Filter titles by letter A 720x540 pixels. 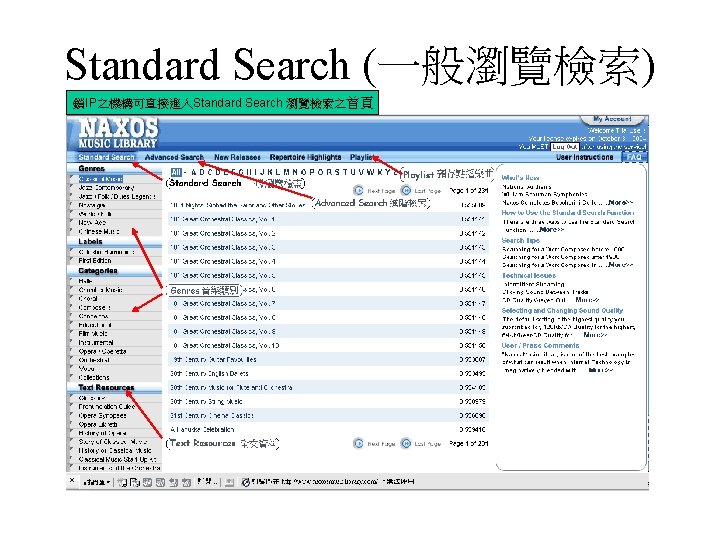194,172
